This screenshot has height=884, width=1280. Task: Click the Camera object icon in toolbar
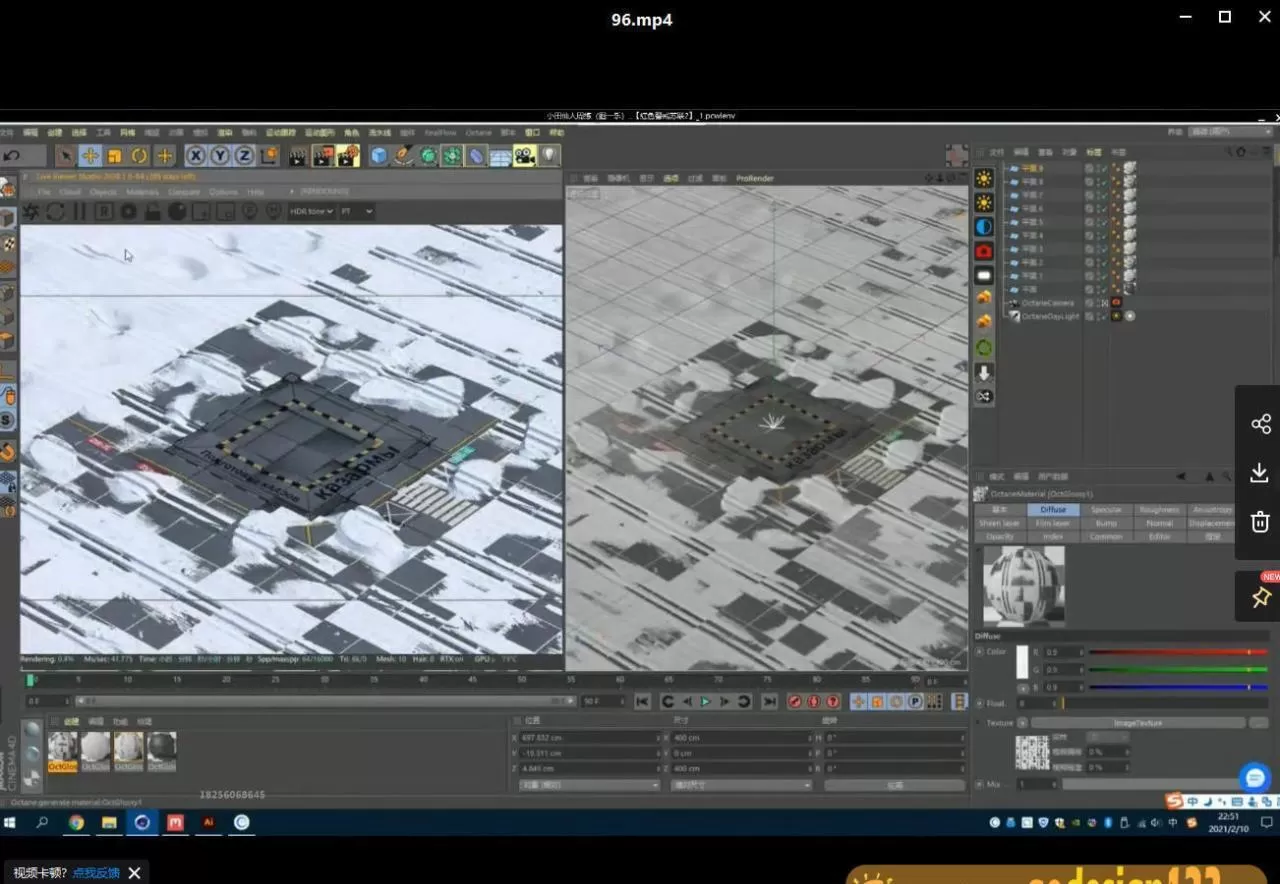tap(524, 156)
